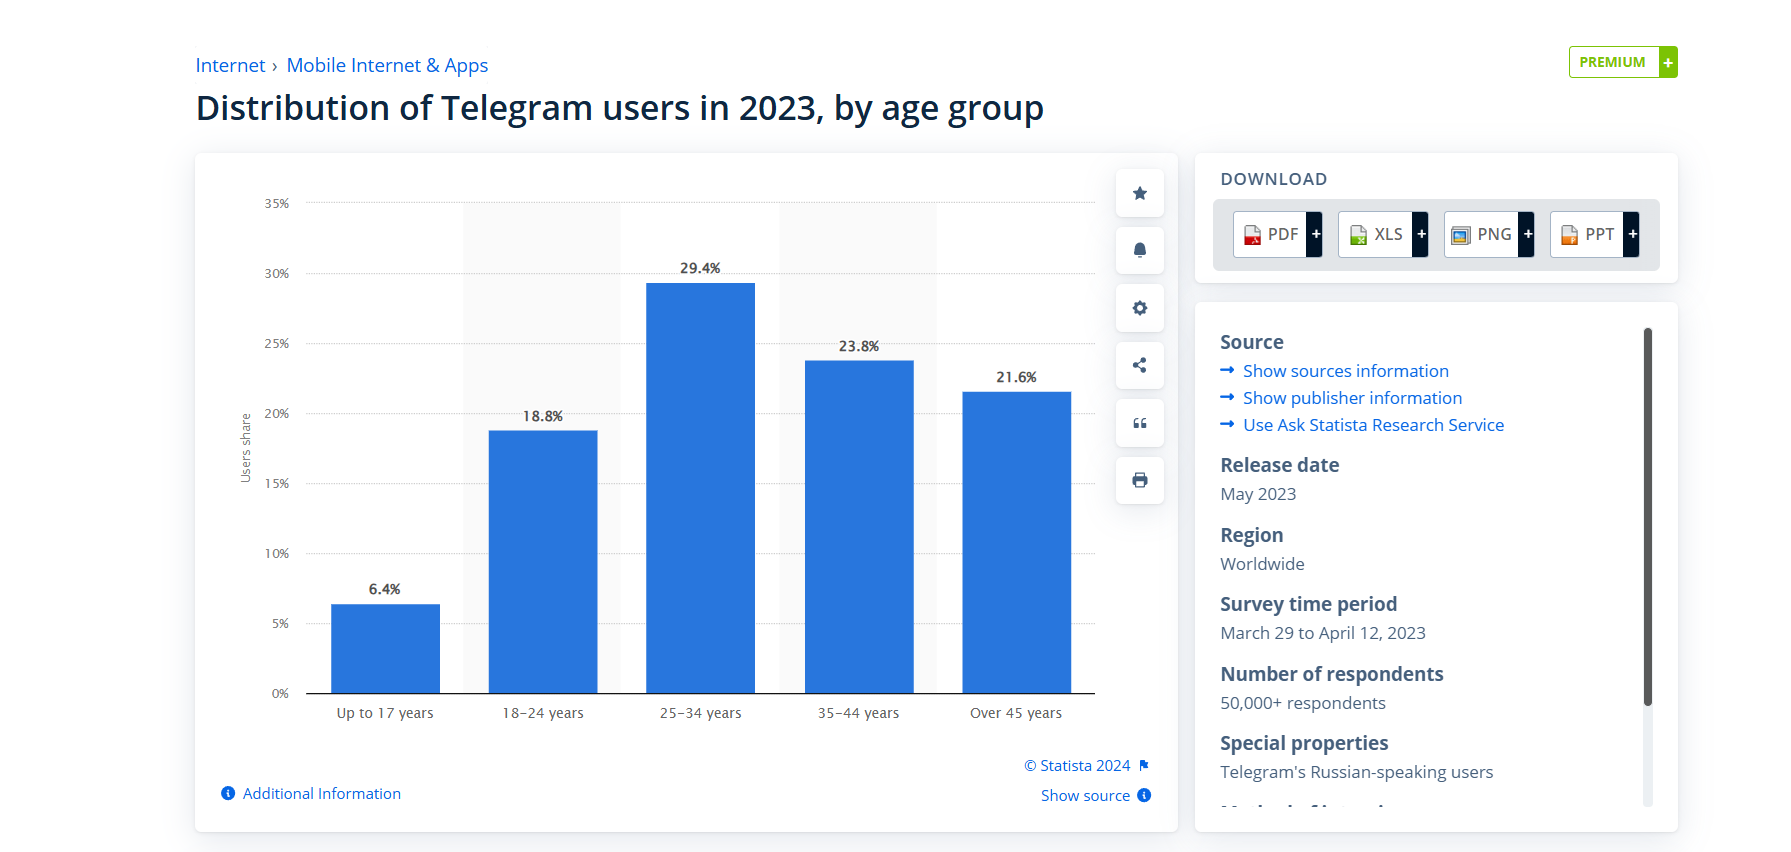Click the arrow before Show publisher information
Screen dimensions: 1791x852
[1227, 397]
